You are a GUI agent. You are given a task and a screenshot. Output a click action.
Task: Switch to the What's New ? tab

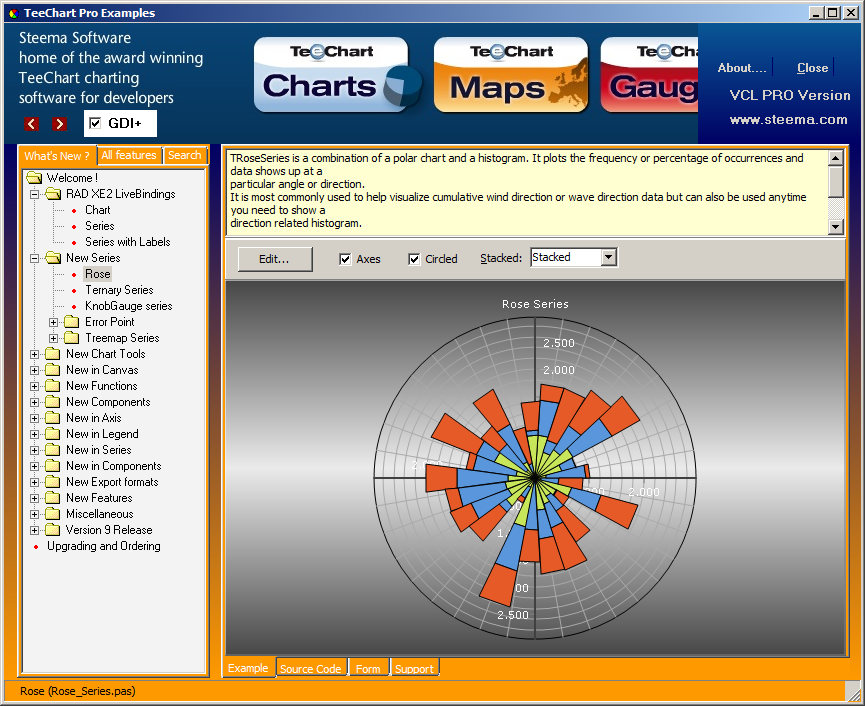(57, 156)
